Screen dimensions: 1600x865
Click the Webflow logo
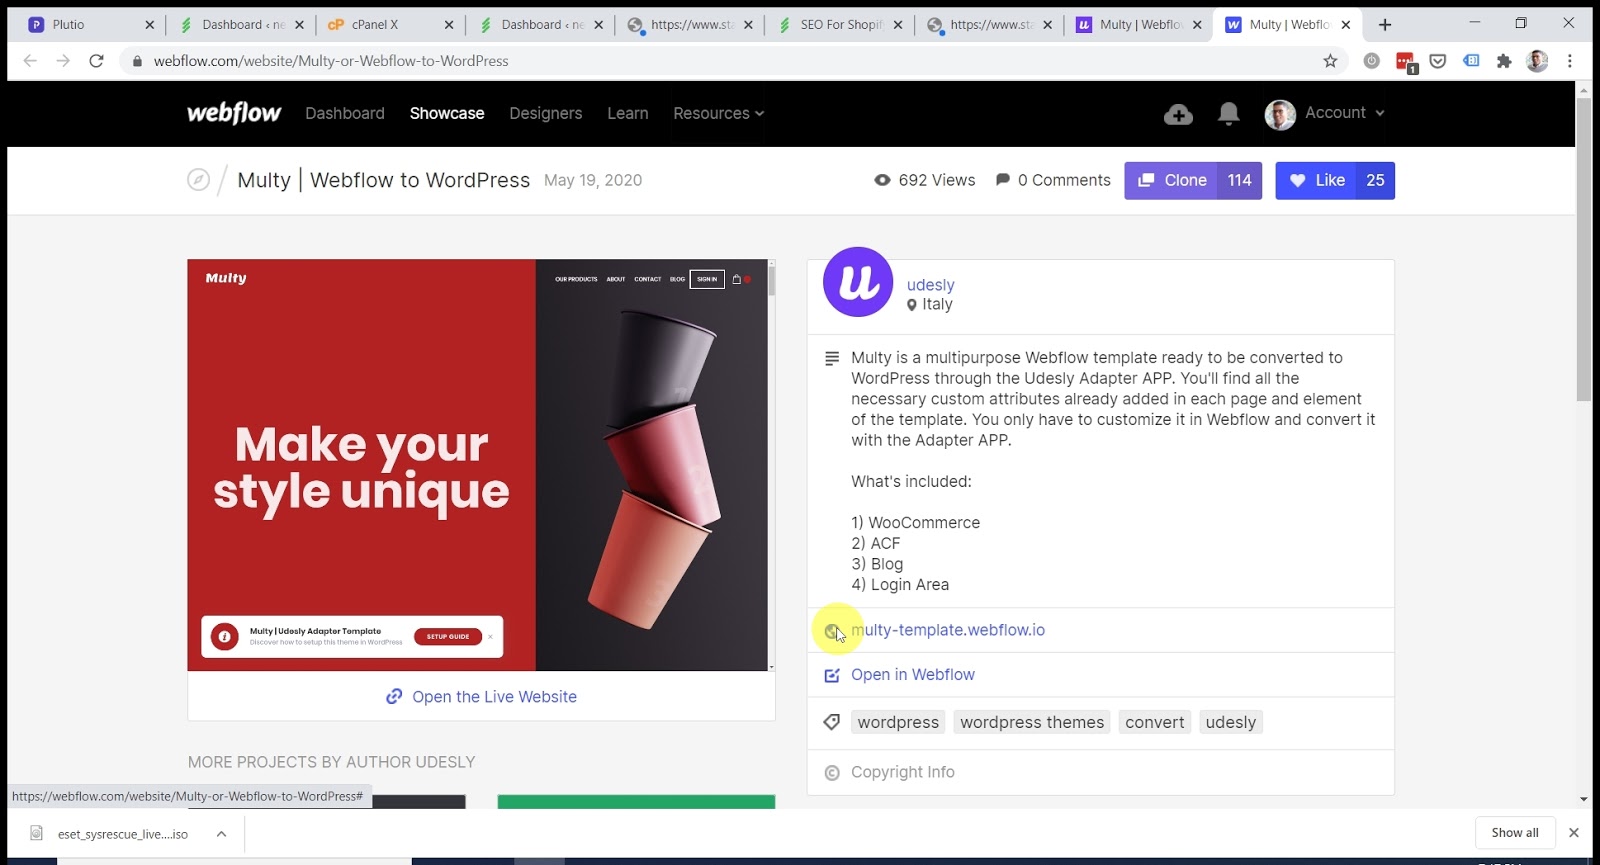pos(234,113)
